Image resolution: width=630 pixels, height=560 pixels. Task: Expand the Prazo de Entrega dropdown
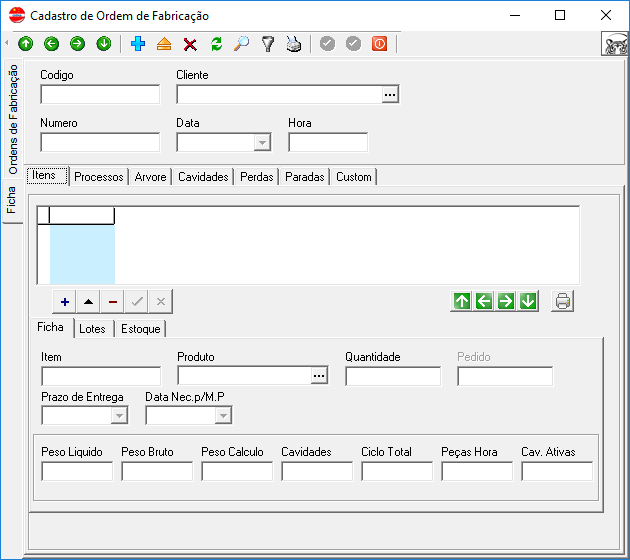119,415
